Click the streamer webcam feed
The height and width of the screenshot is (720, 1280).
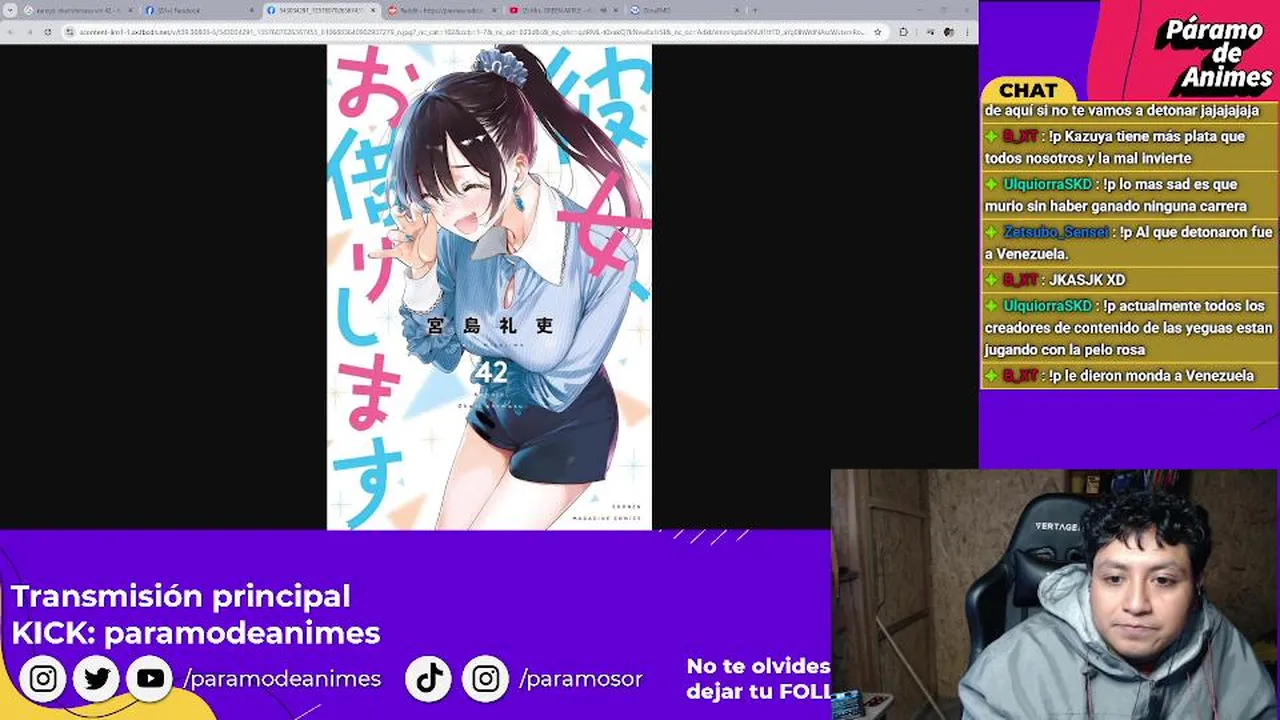(x=1055, y=595)
